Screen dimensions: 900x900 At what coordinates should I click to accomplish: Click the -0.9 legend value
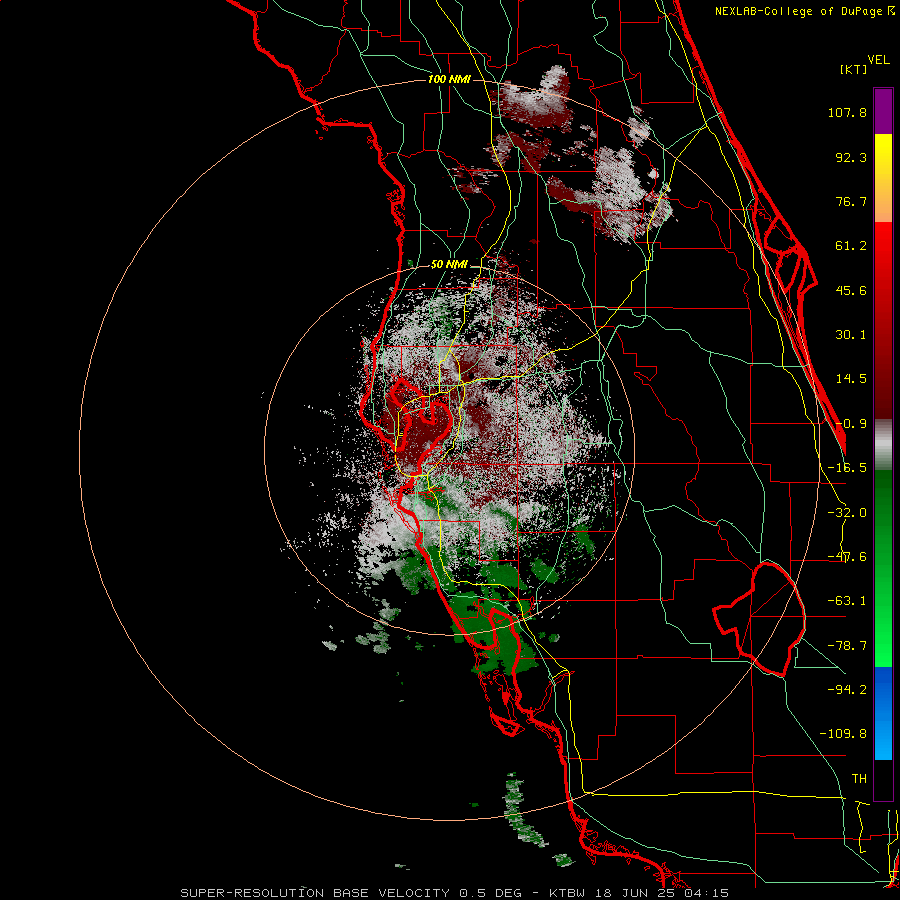pos(851,424)
